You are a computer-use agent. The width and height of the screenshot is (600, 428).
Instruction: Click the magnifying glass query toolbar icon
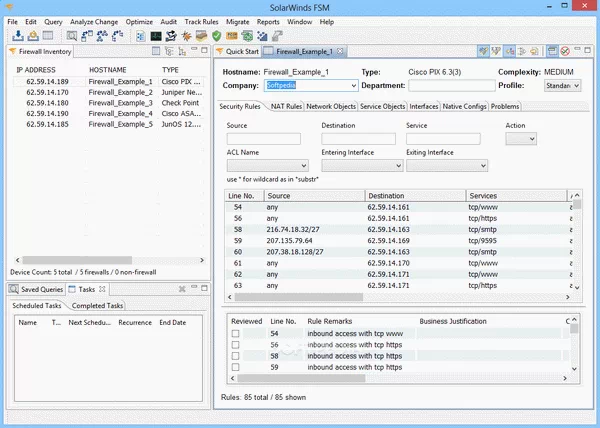coord(72,36)
